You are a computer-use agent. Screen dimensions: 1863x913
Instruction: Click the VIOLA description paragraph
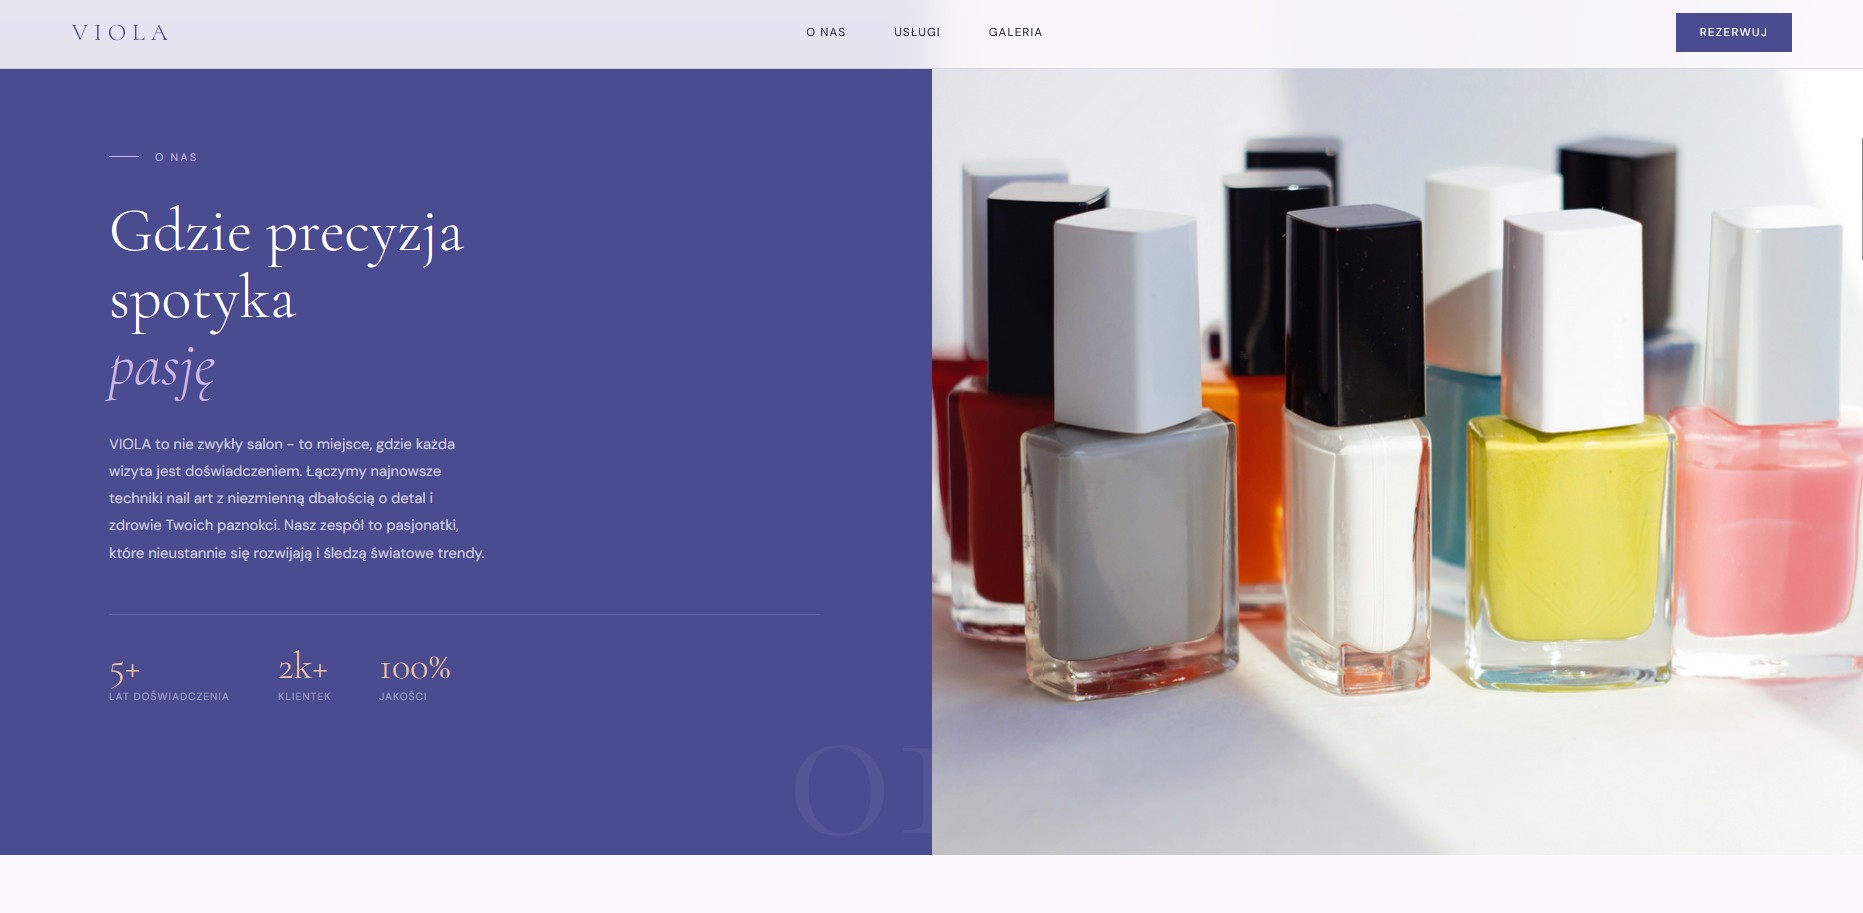coord(297,498)
